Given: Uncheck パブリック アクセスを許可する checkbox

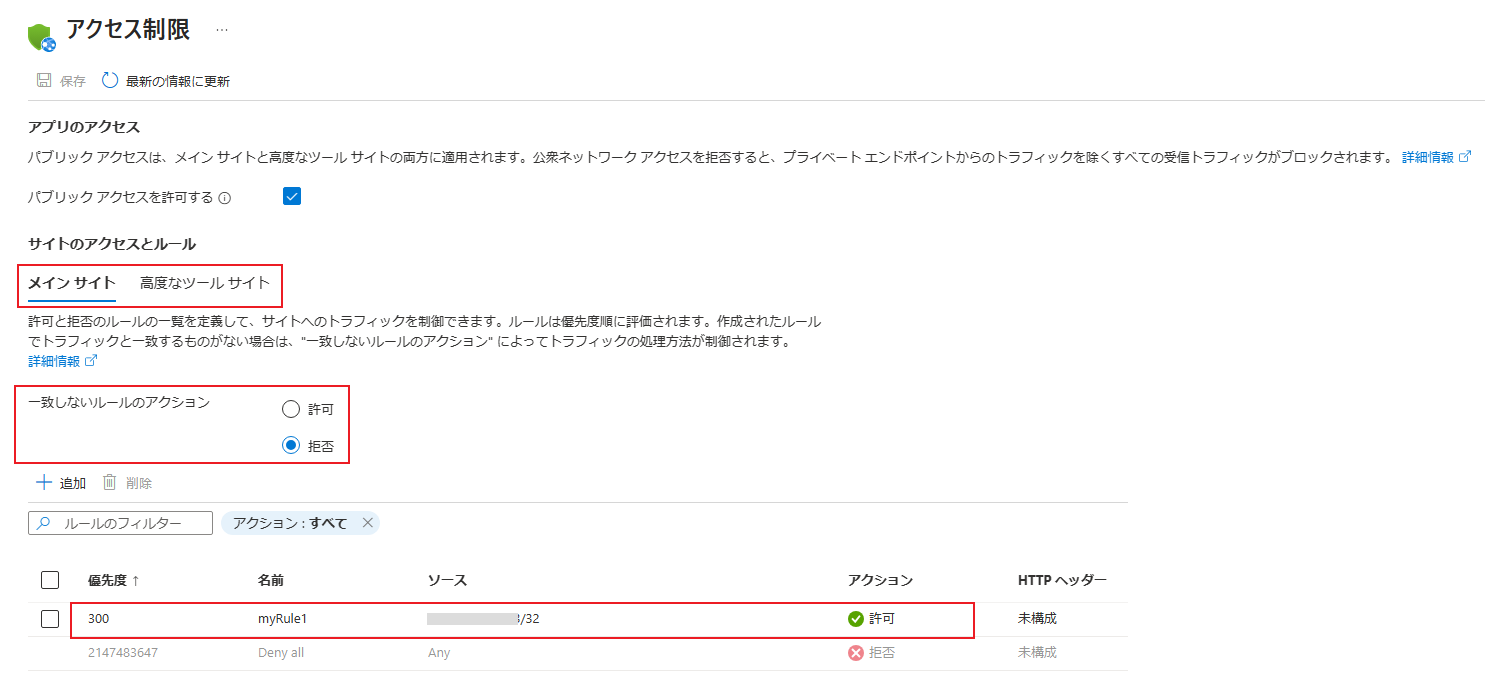Looking at the screenshot, I should (292, 196).
